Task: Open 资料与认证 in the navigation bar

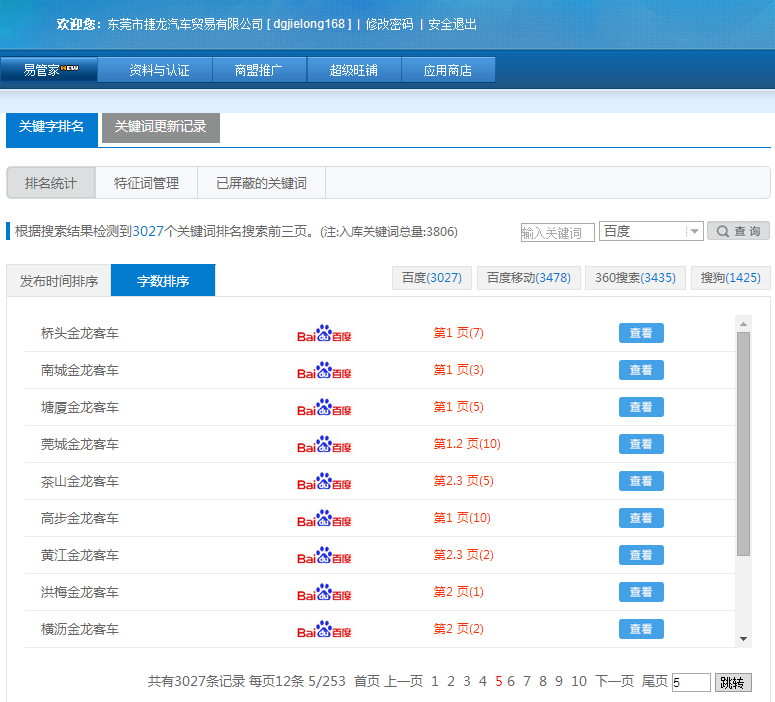Action: (x=159, y=70)
